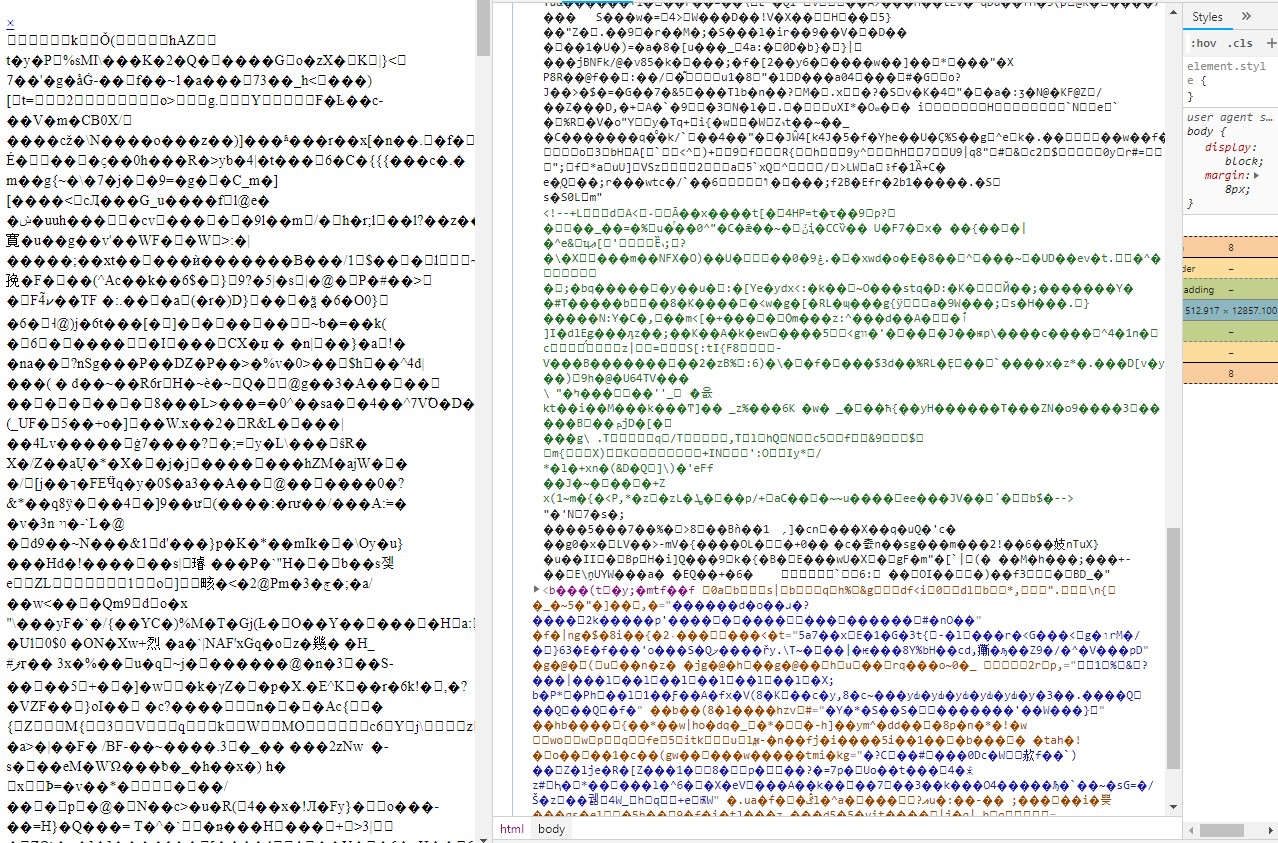Select the body breadcrumb in Elements panel

click(551, 829)
